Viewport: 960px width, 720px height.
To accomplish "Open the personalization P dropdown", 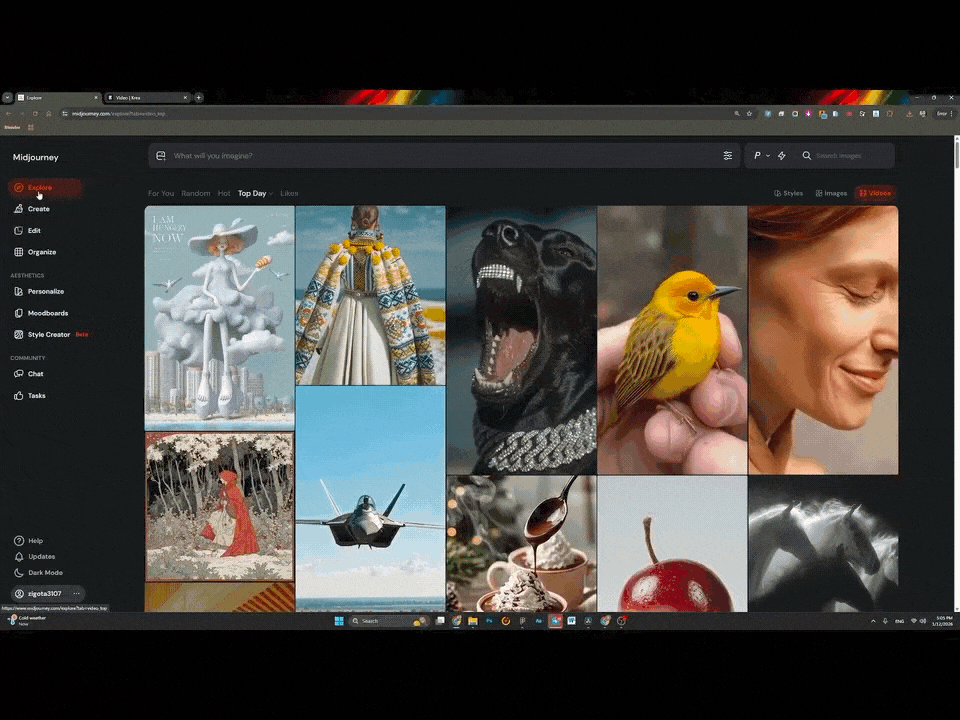I will click(761, 156).
